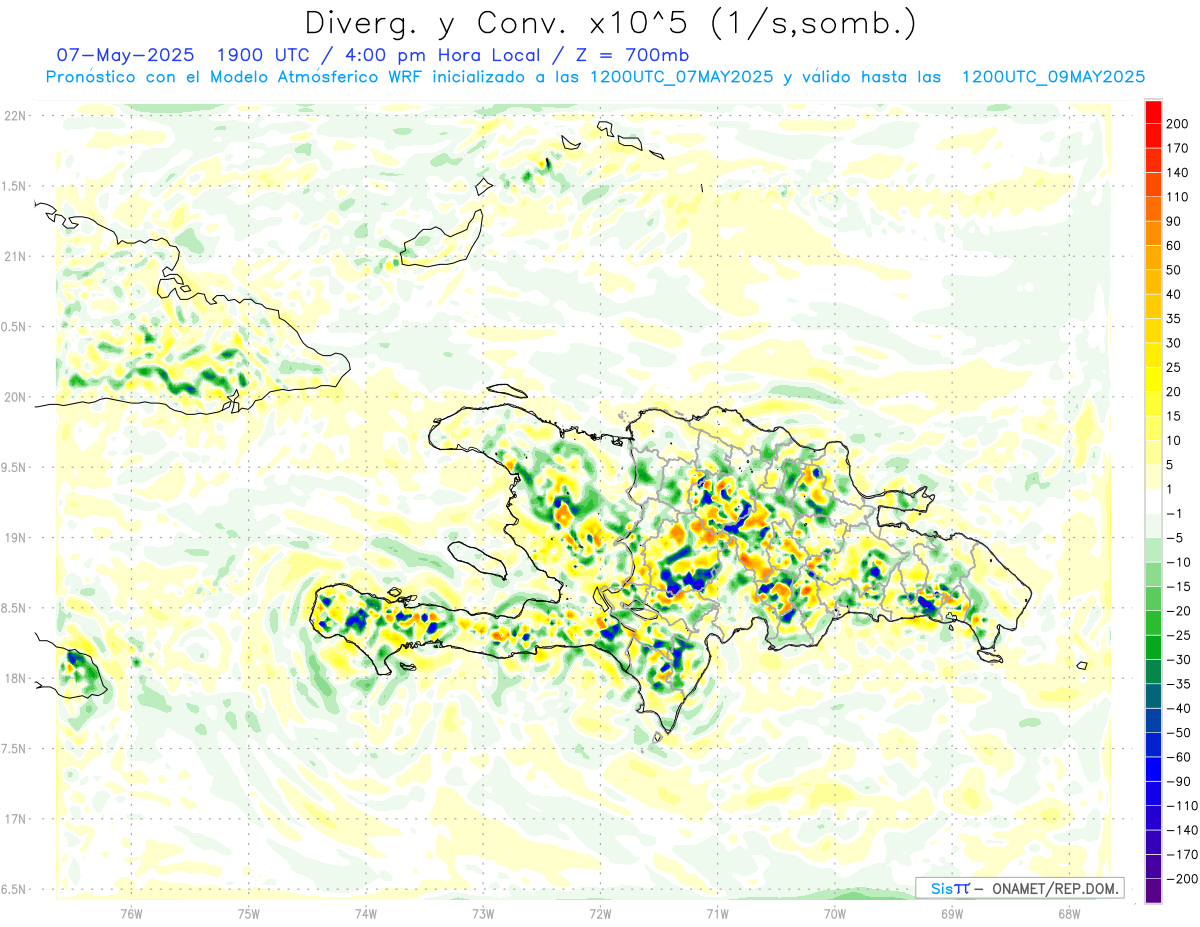Click the '-60' color scale value
The height and width of the screenshot is (927, 1200).
[x=1177, y=757]
